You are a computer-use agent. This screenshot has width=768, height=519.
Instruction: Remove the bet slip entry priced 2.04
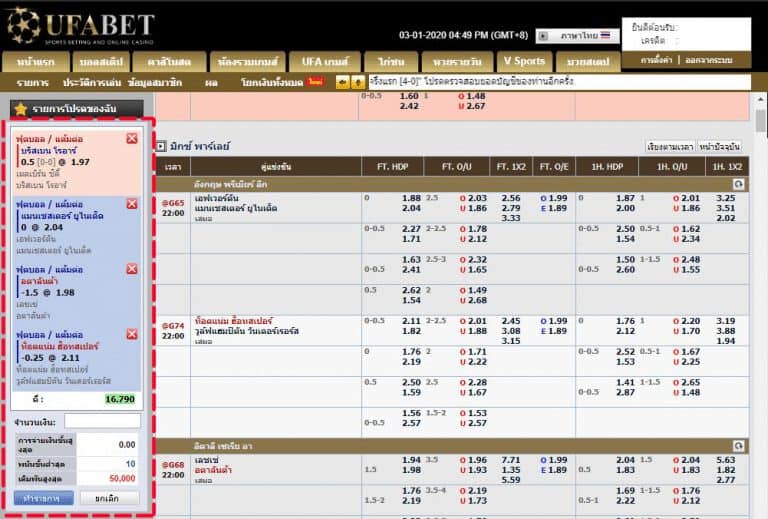[132, 204]
